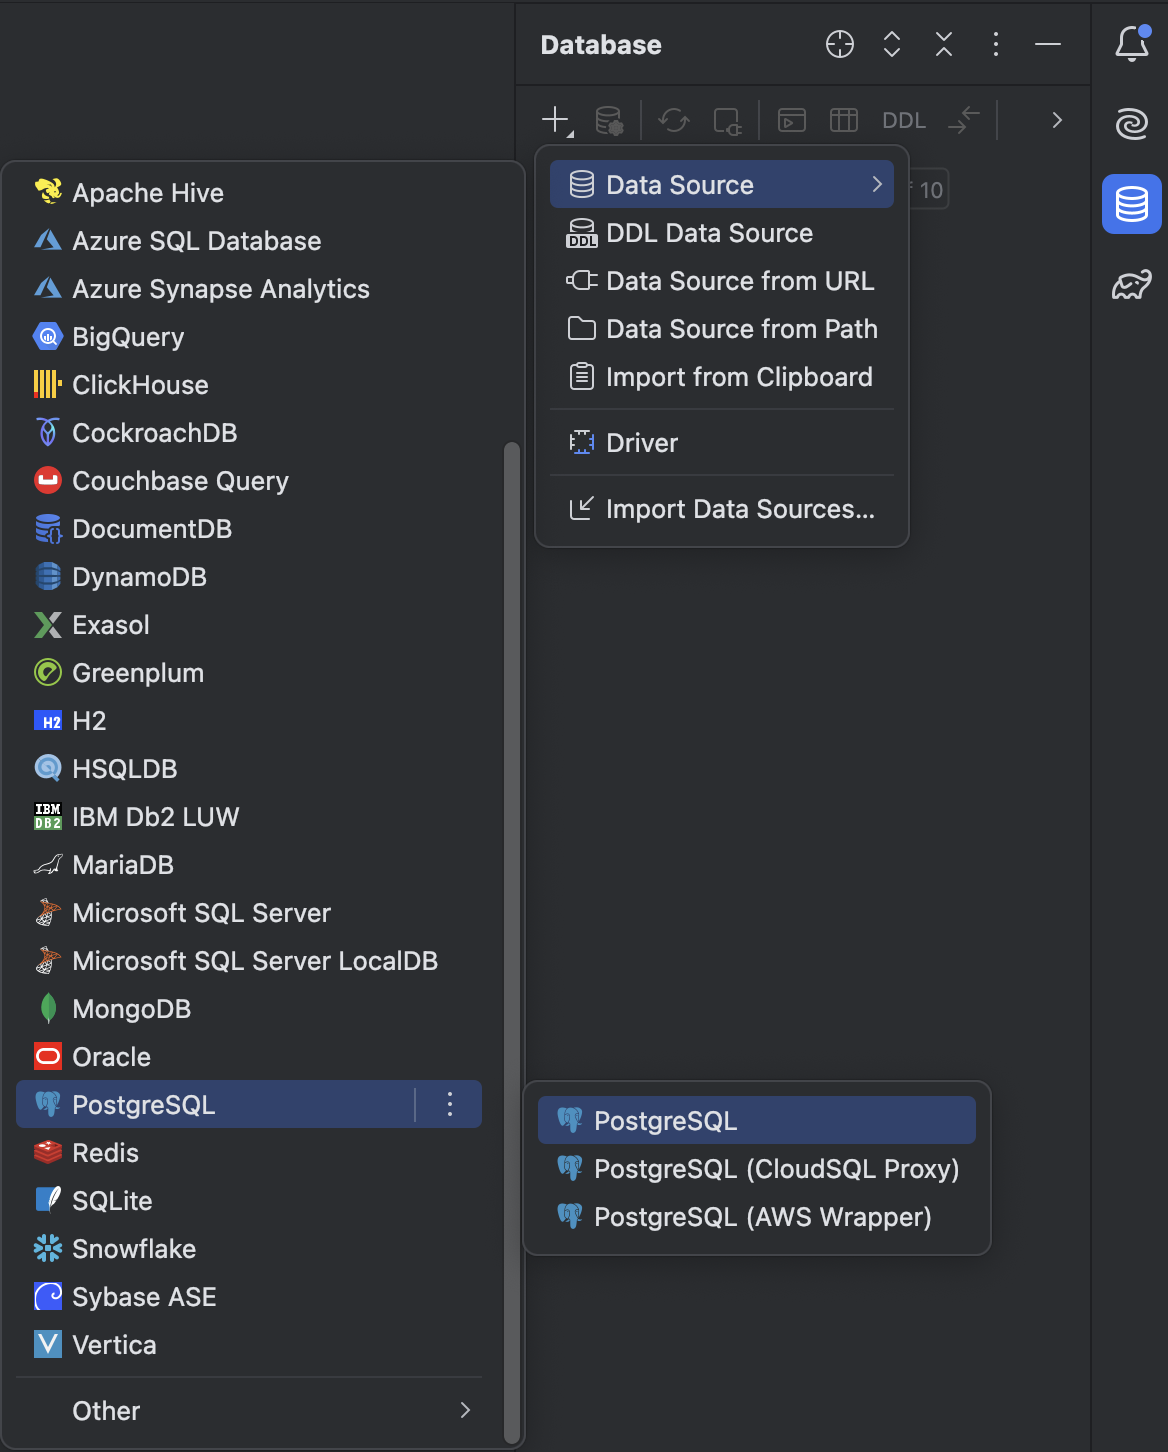Select Greenplum data source
Viewport: 1168px width, 1452px height.
click(249, 673)
